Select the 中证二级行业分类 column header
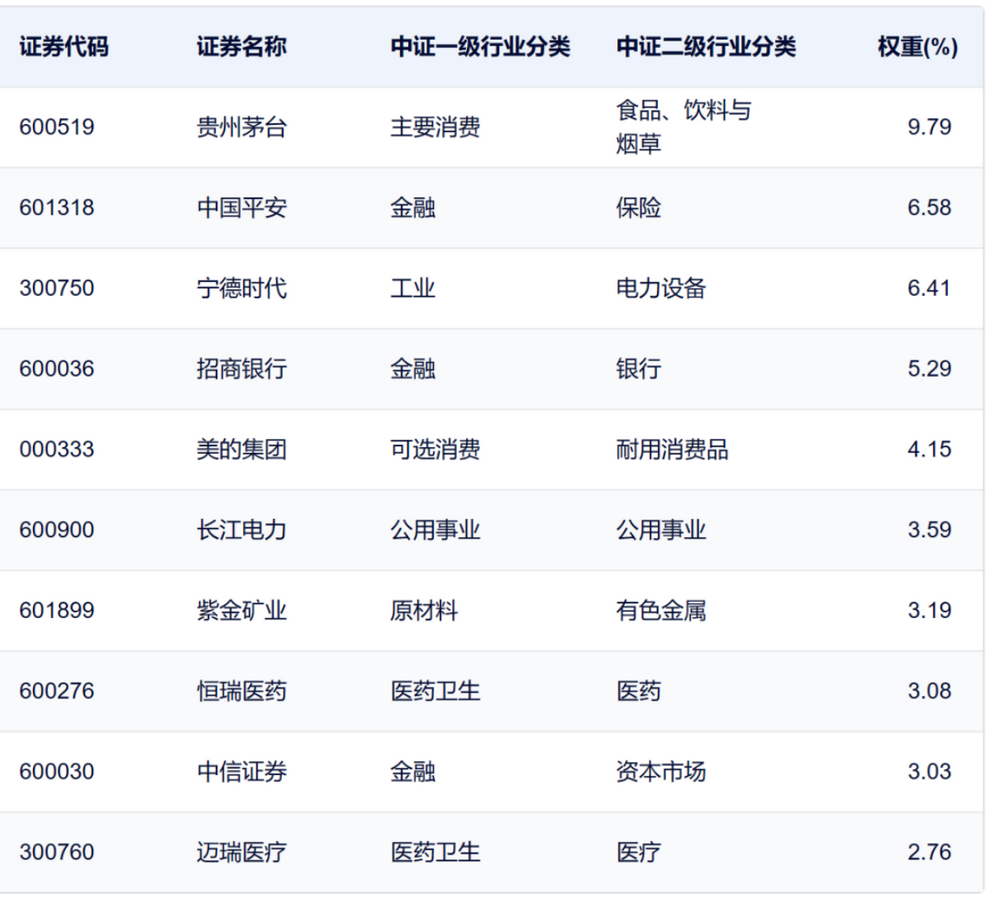 point(706,47)
